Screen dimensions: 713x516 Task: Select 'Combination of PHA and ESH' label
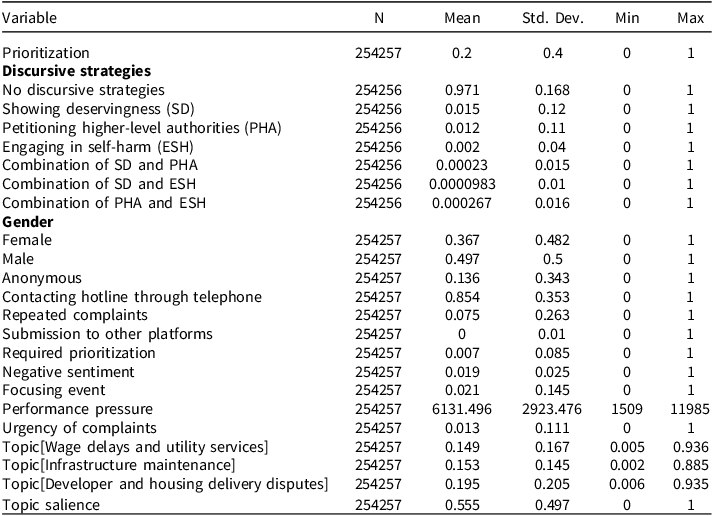104,203
